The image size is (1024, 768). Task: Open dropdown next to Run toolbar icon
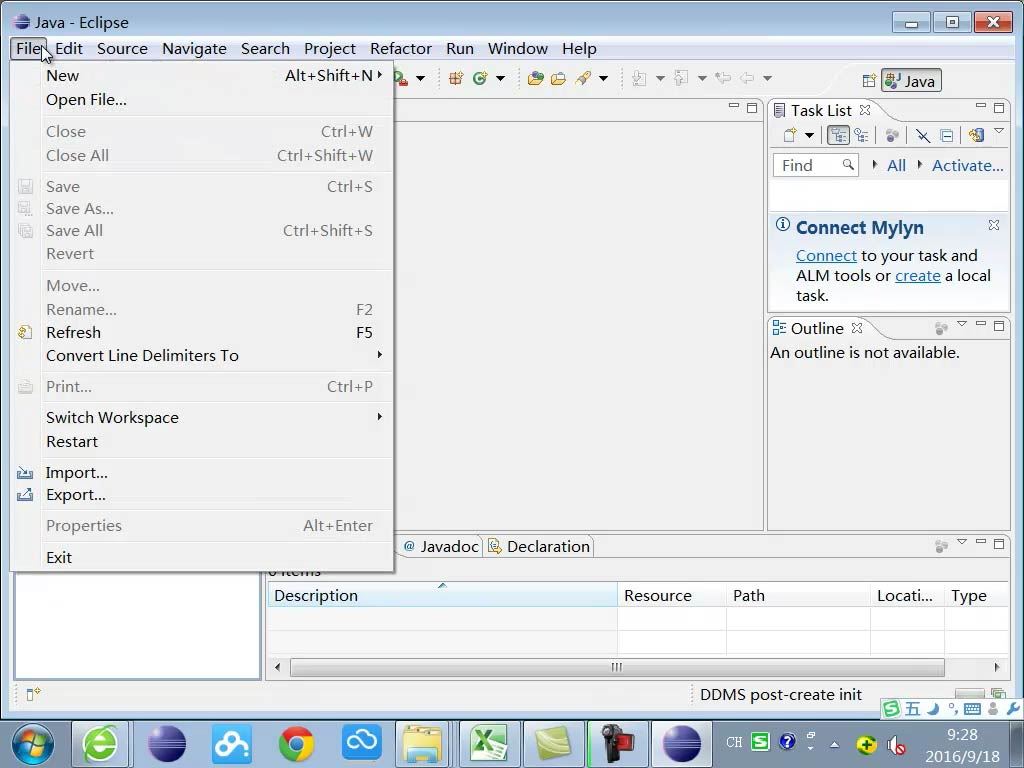pyautogui.click(x=421, y=79)
